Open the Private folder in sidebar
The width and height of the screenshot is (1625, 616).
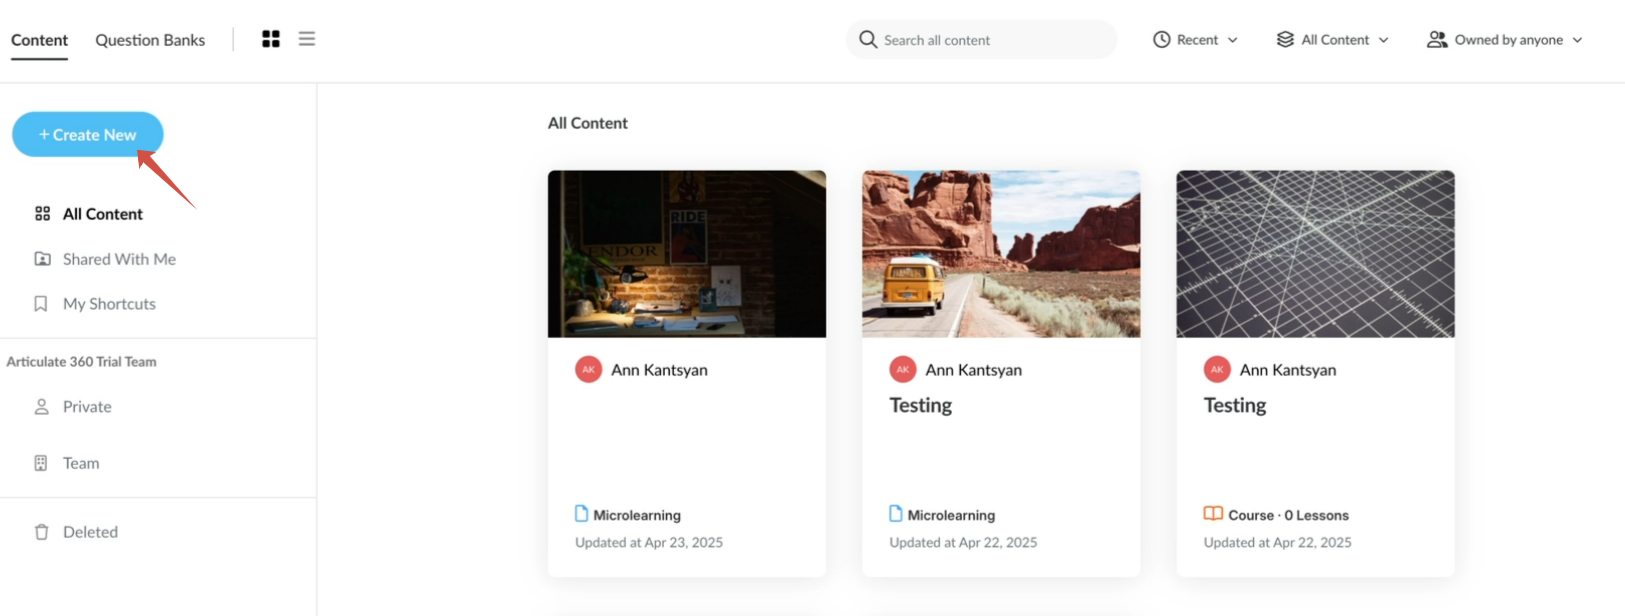coord(87,407)
